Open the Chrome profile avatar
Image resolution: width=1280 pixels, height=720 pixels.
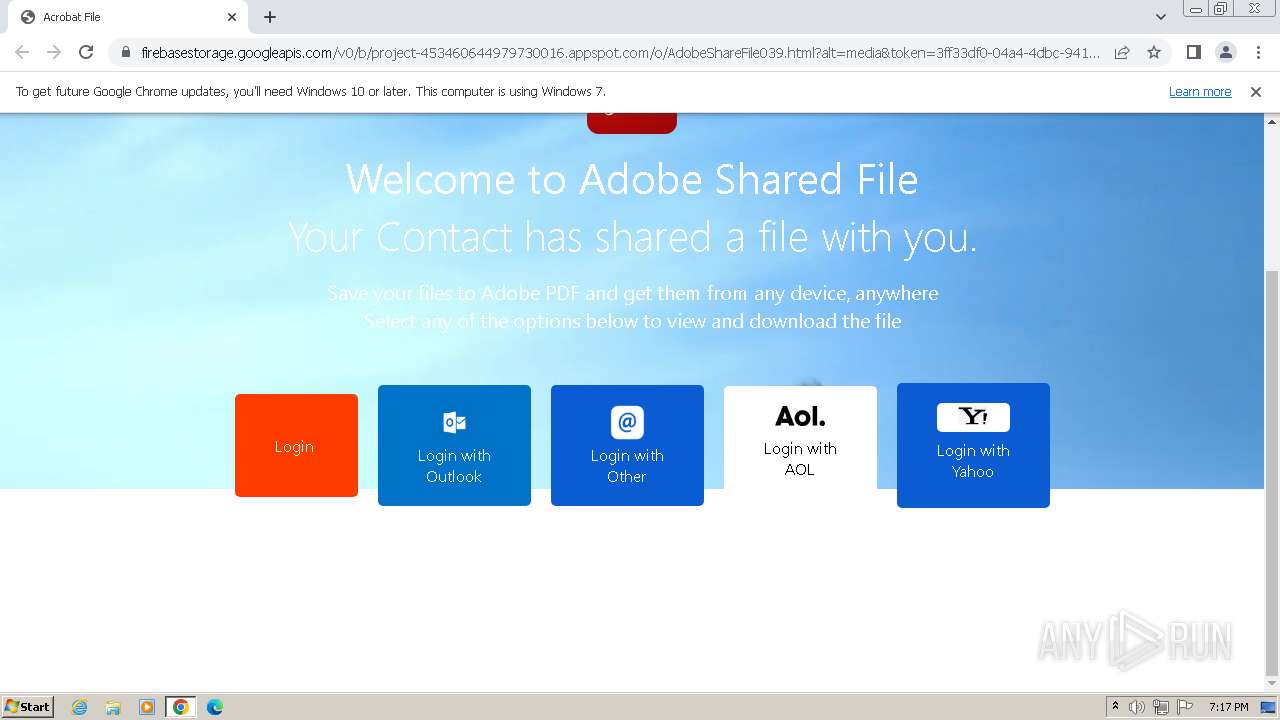pos(1226,52)
